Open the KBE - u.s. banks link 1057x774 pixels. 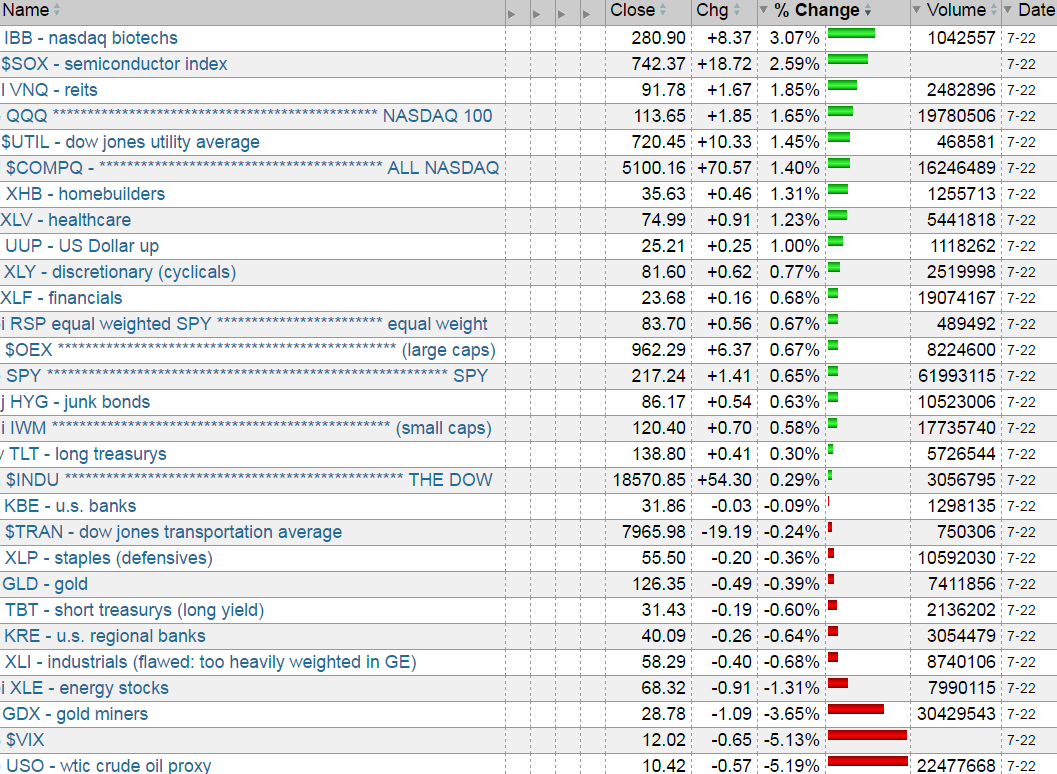click(x=70, y=506)
